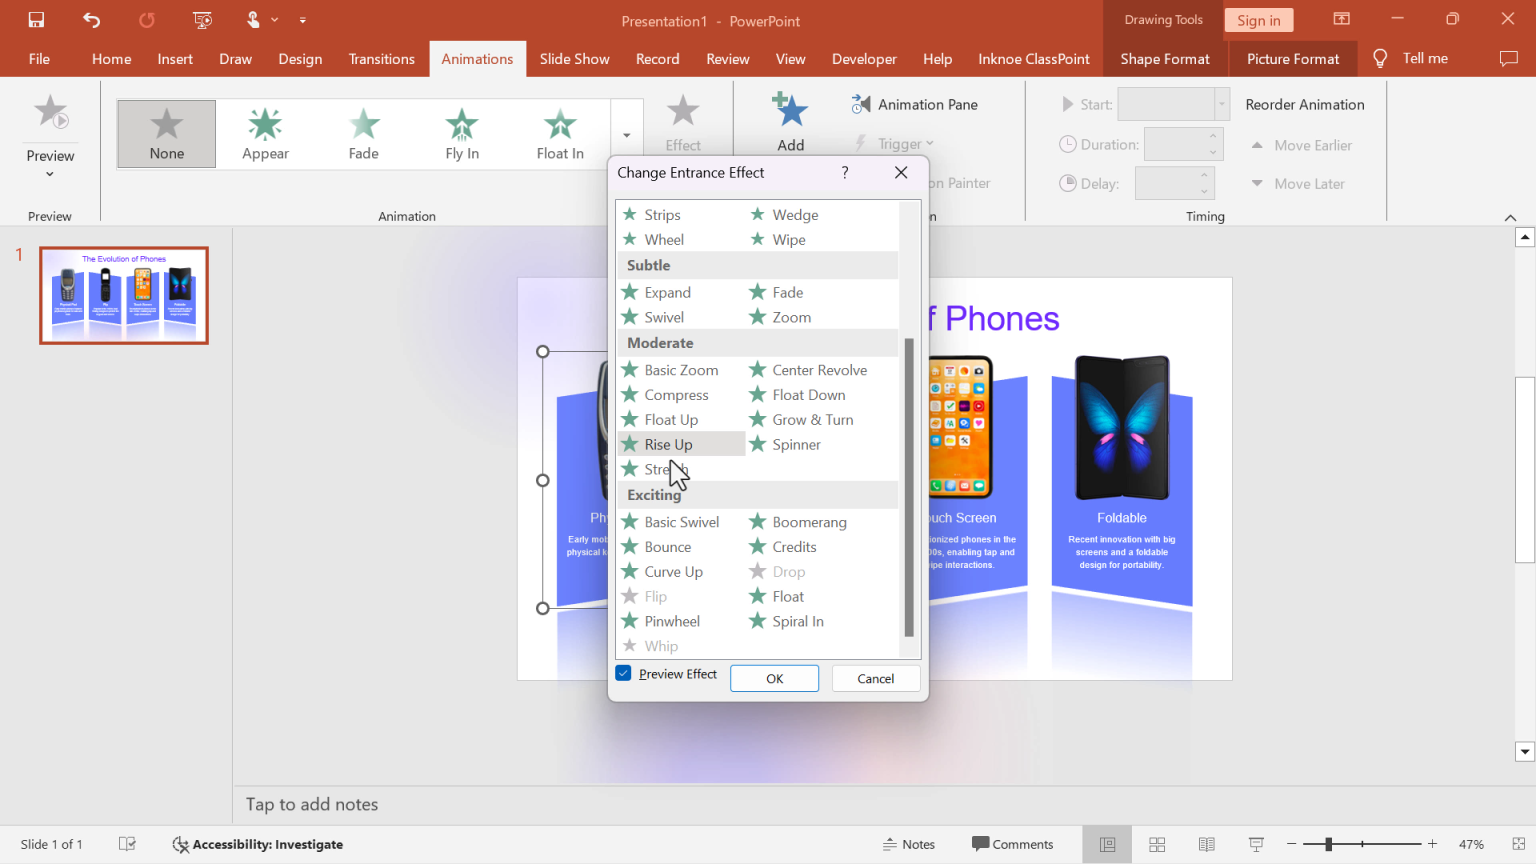Undo the last action
The image size is (1536, 864).
(90, 20)
